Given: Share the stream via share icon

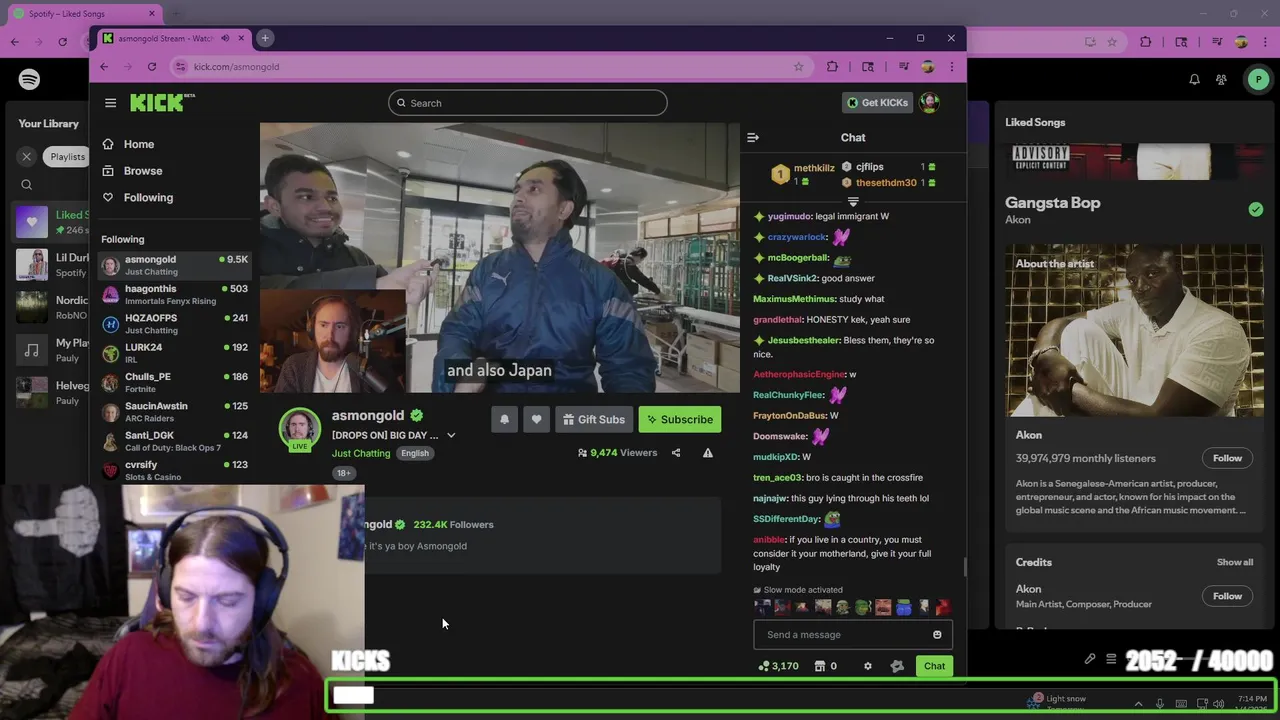Looking at the screenshot, I should click(x=676, y=453).
